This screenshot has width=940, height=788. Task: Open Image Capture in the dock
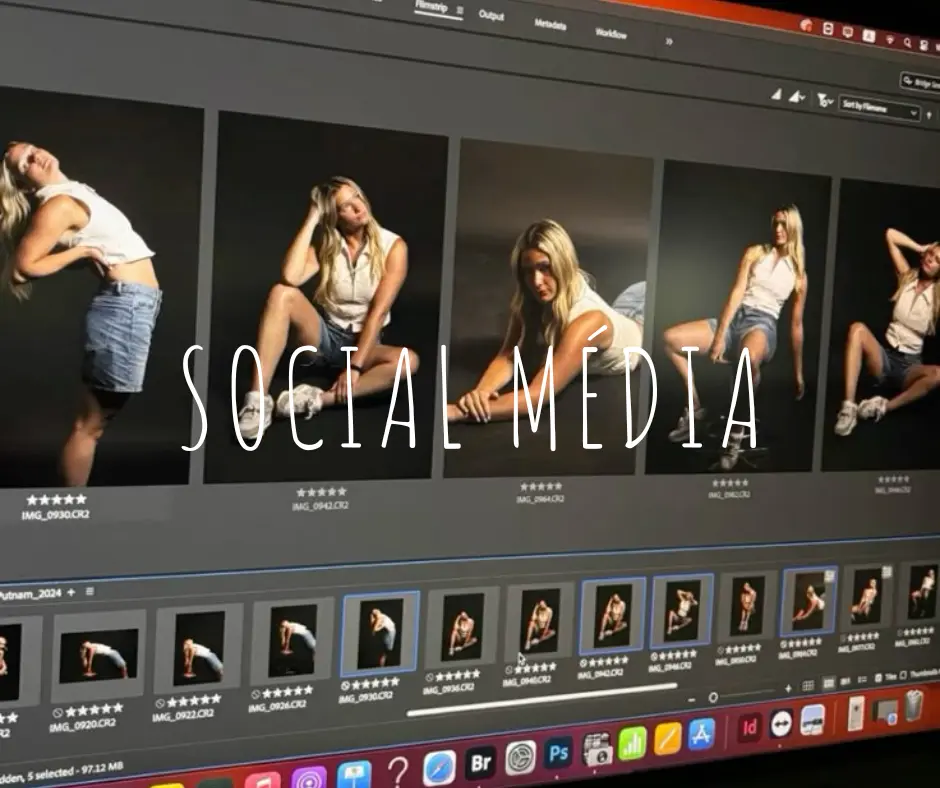coord(596,748)
